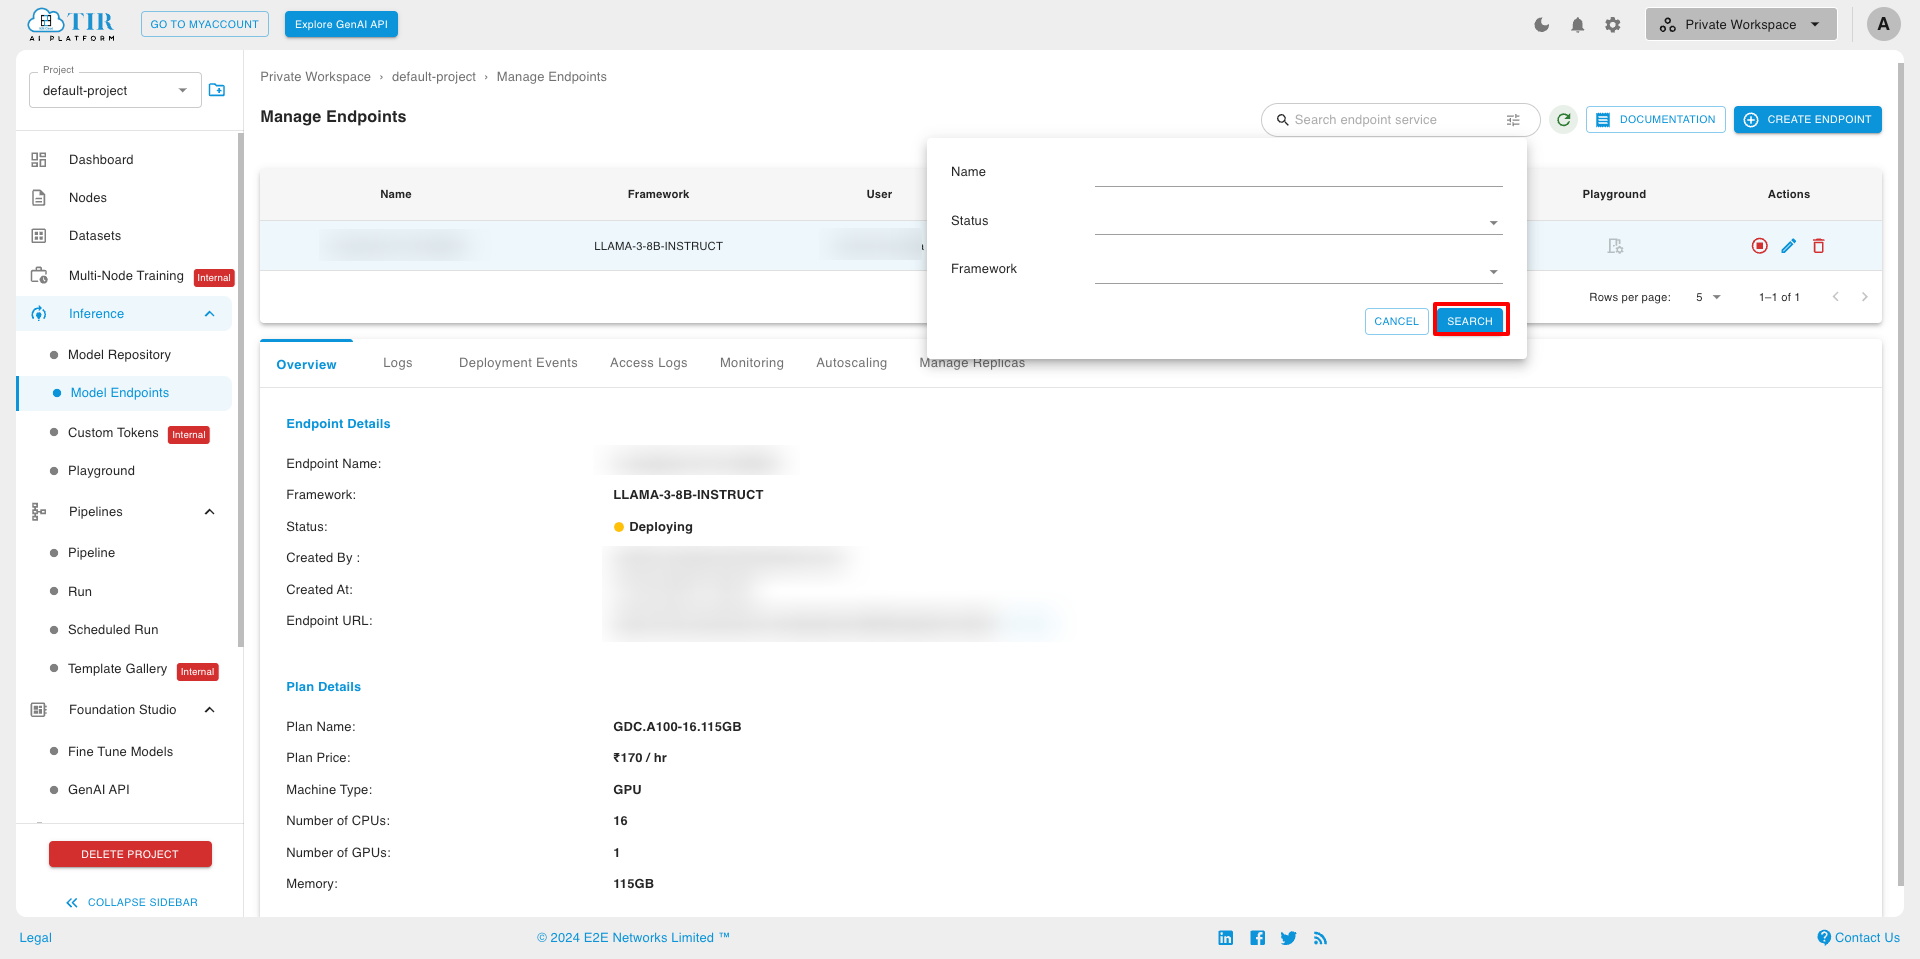Click Legal footer link
The height and width of the screenshot is (959, 1920).
pos(35,938)
